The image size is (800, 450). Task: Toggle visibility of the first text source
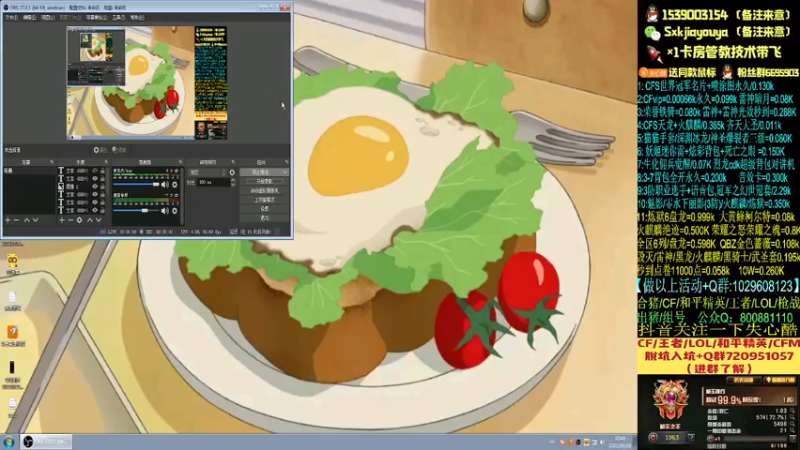pos(94,171)
